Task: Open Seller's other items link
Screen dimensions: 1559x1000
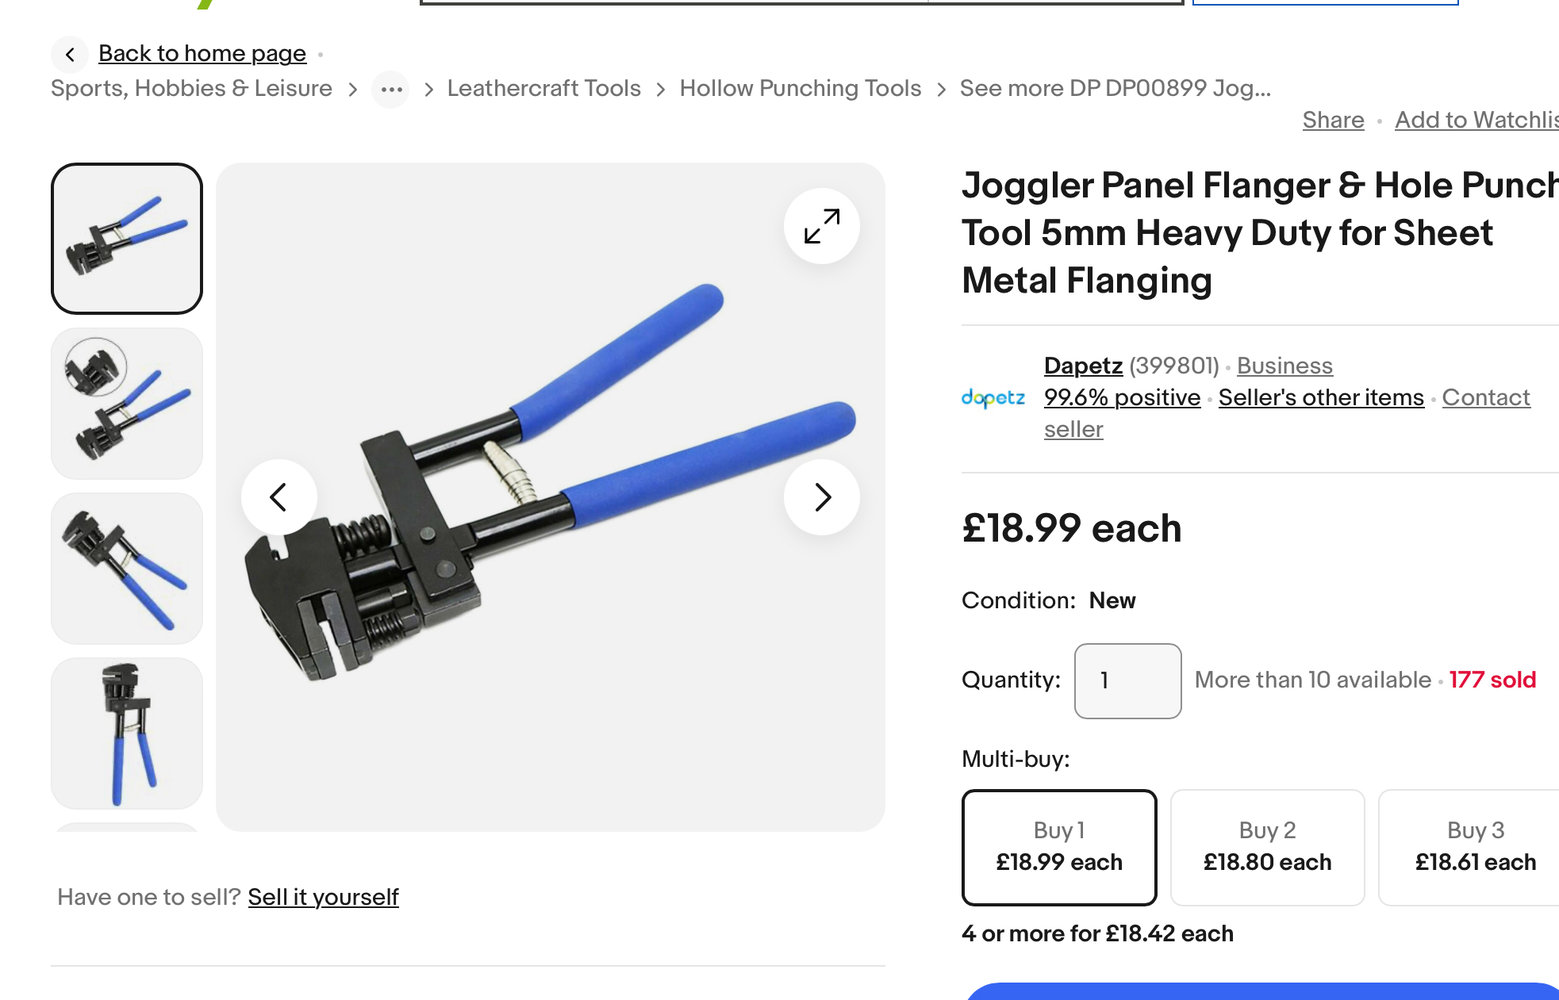Action: [x=1321, y=398]
